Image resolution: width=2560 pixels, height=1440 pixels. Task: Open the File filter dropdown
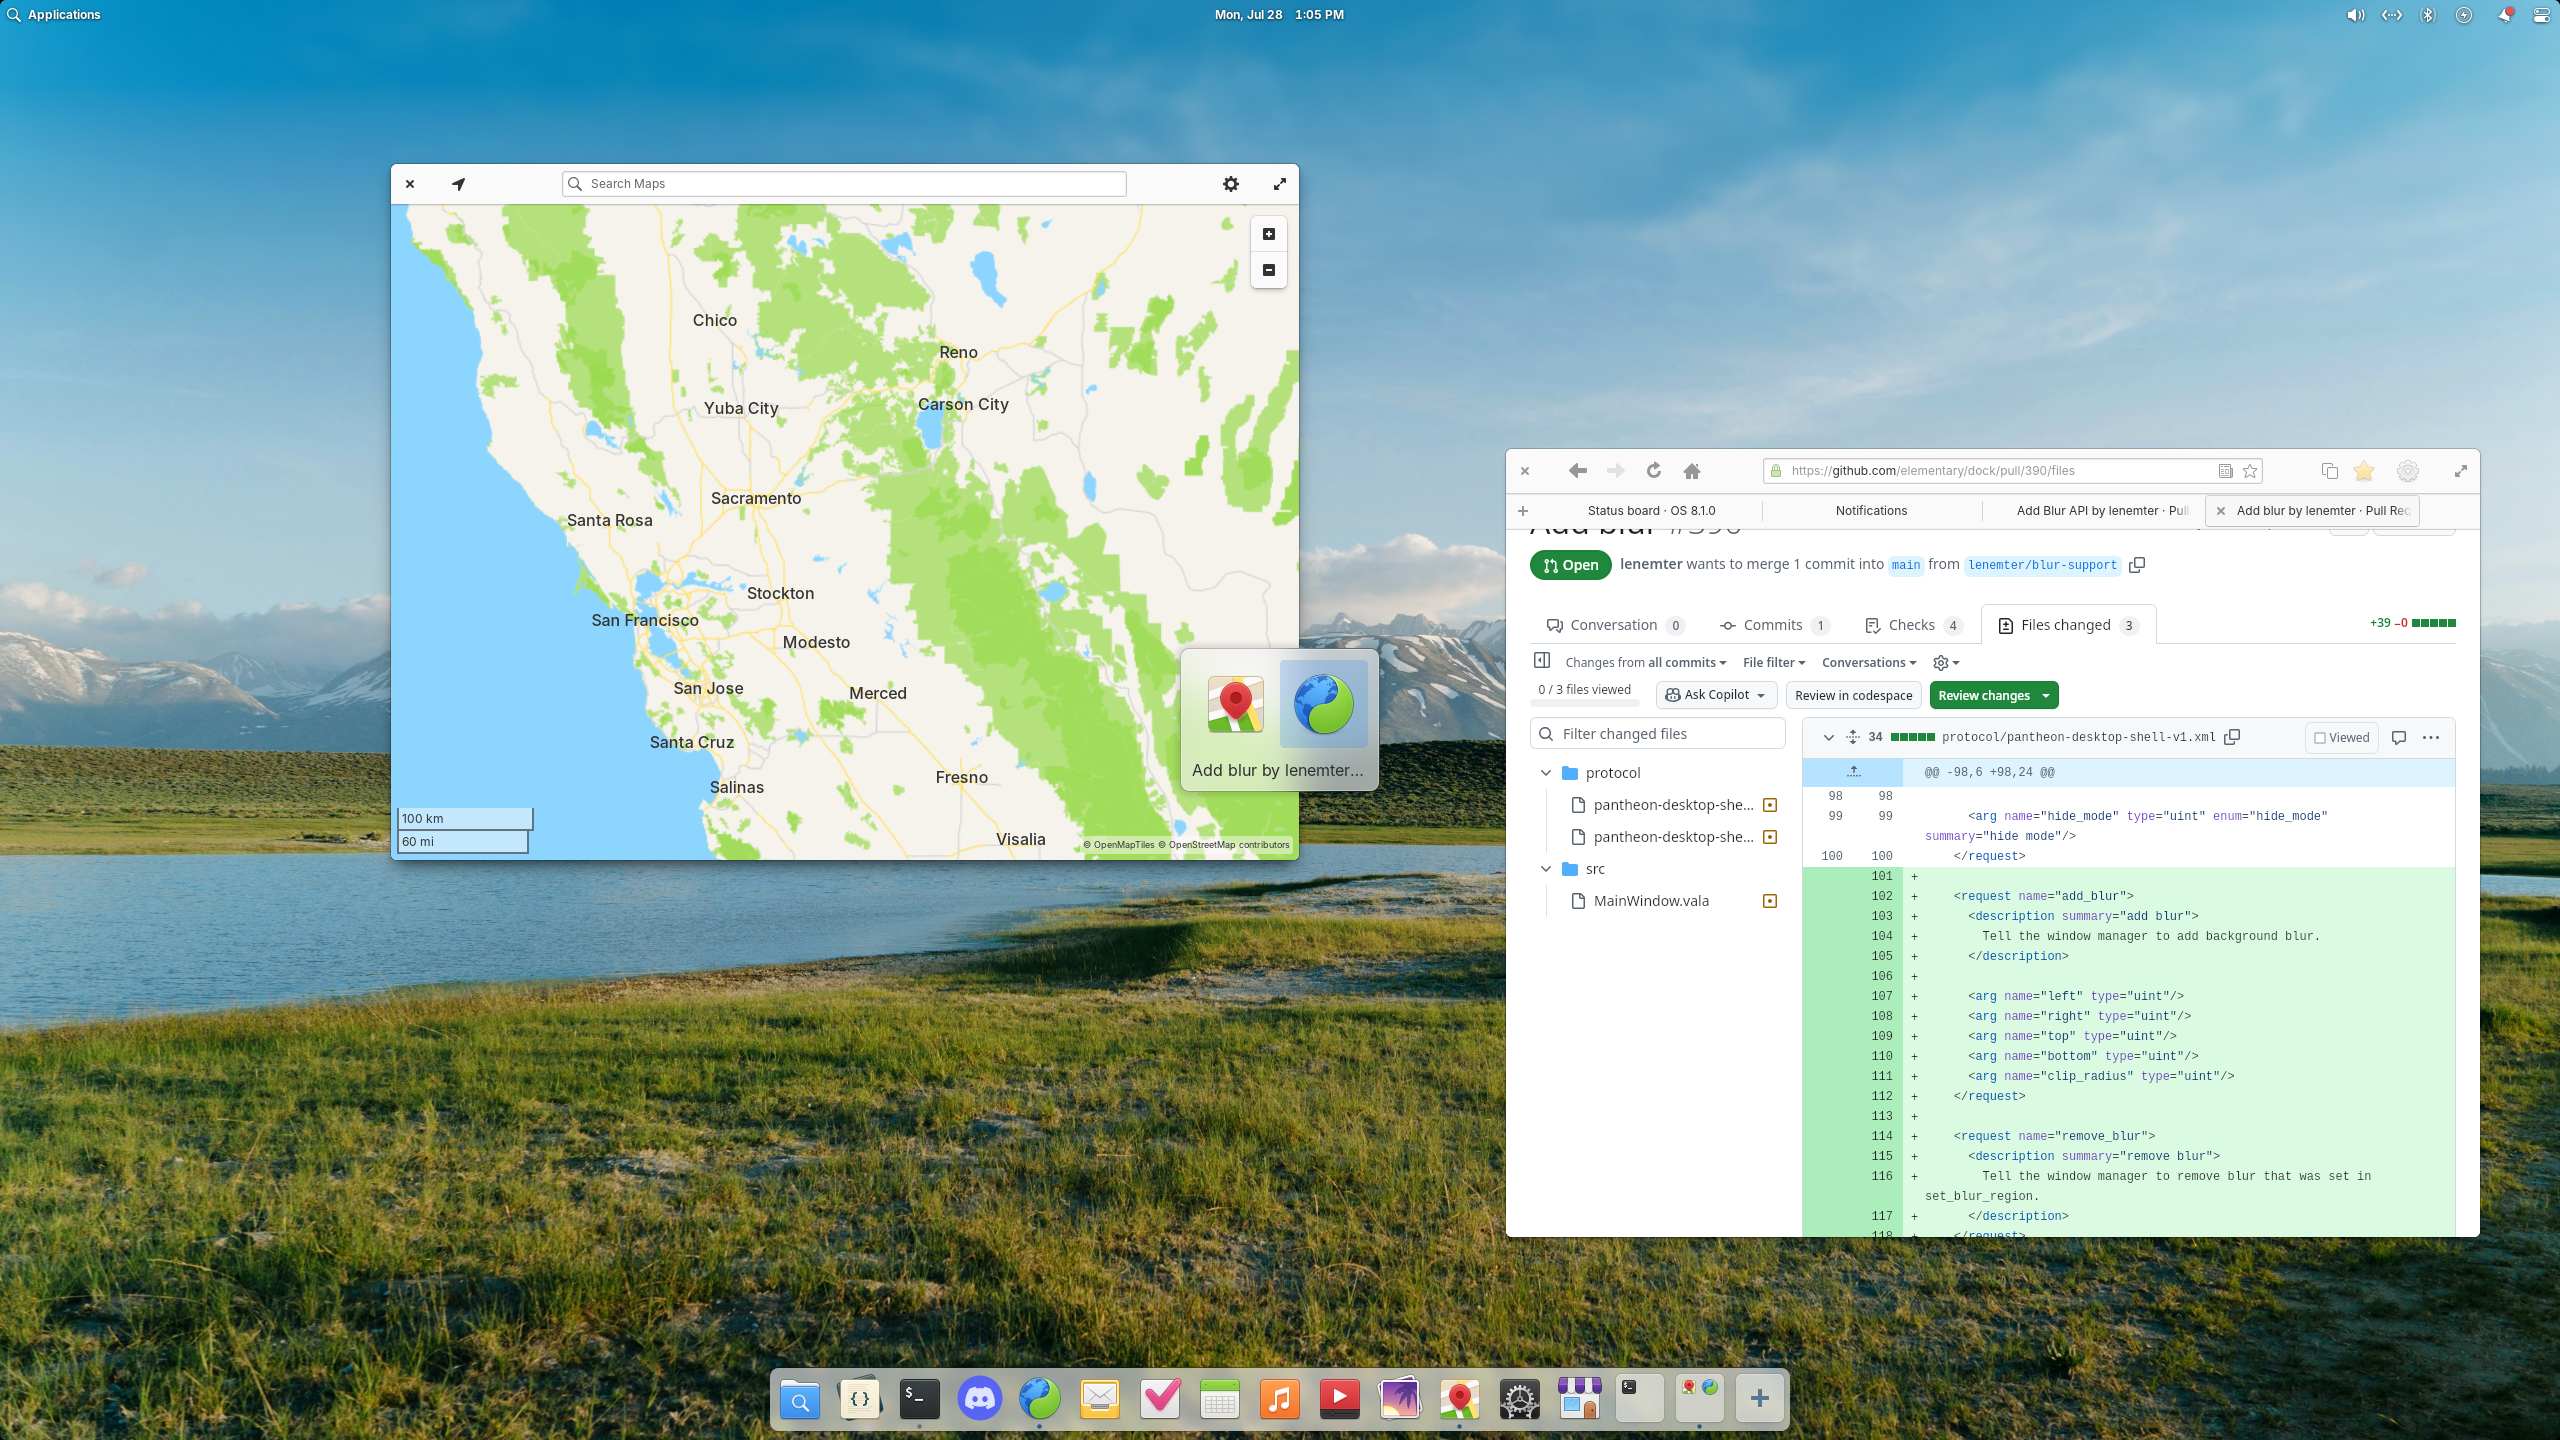(x=1773, y=662)
